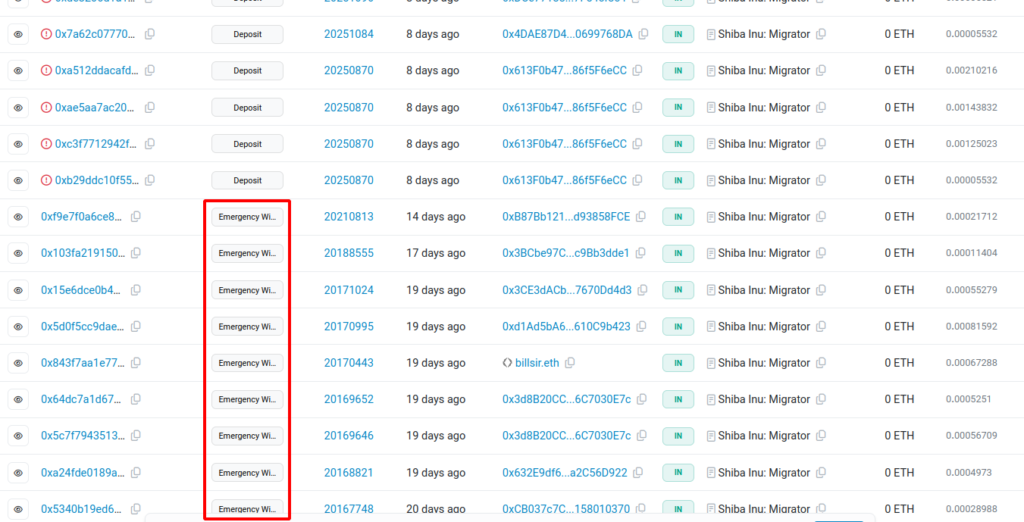The height and width of the screenshot is (522, 1024).
Task: Click error icon beside hash 0x7a62c07770
Action: [x=46, y=34]
